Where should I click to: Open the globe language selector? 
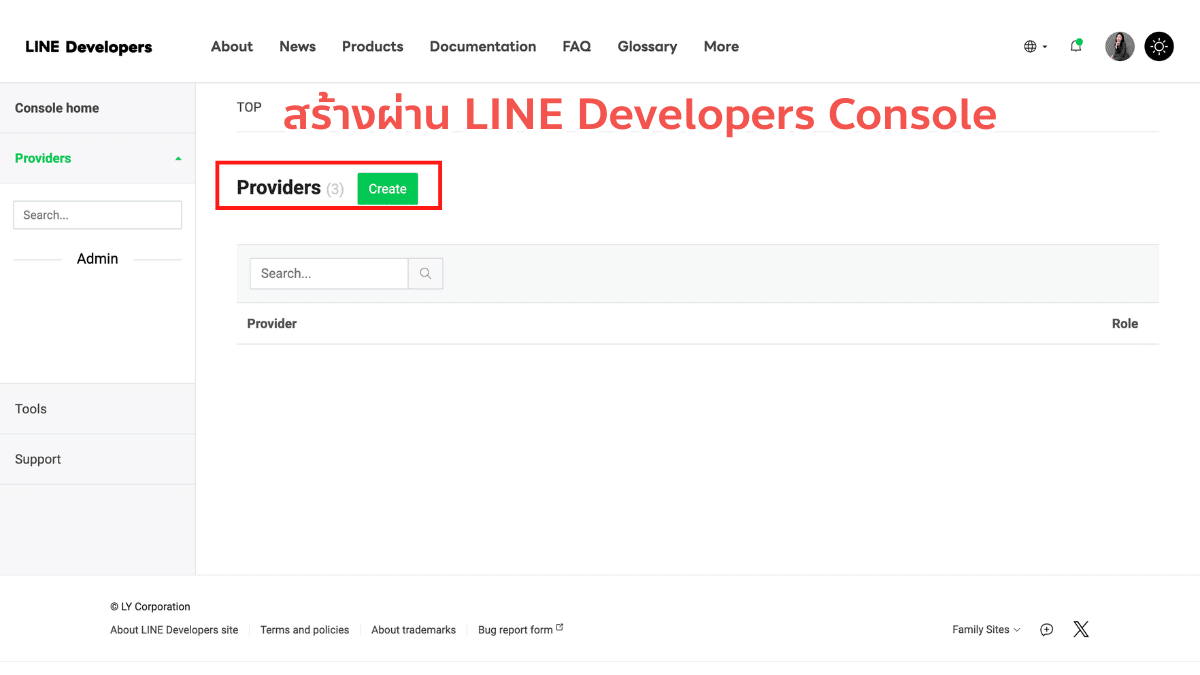(x=1035, y=46)
